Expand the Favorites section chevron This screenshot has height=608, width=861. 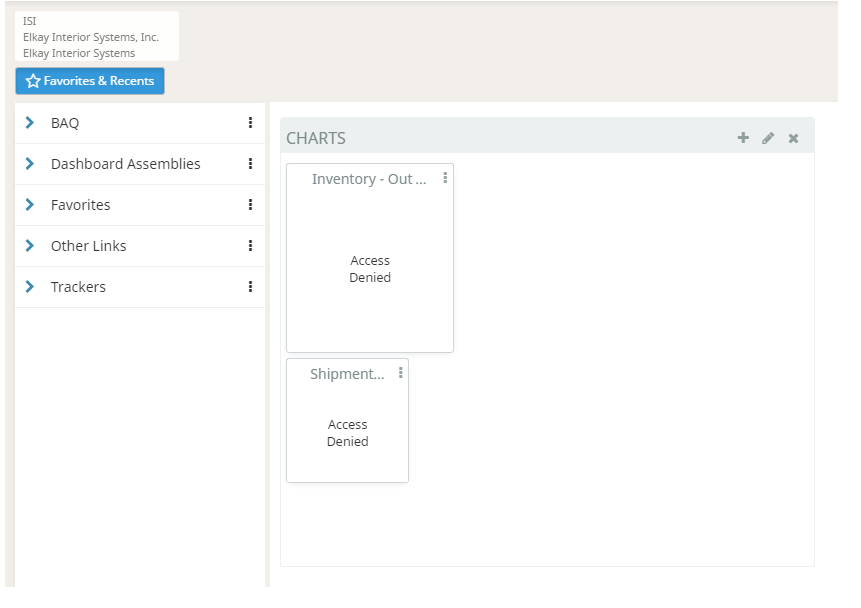click(x=30, y=205)
